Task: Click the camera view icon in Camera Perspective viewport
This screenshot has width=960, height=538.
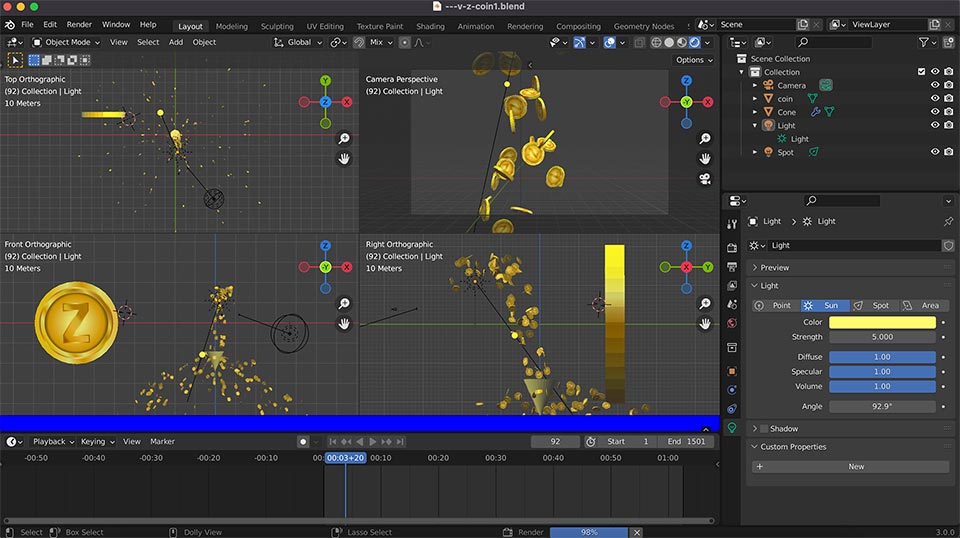Action: (704, 179)
